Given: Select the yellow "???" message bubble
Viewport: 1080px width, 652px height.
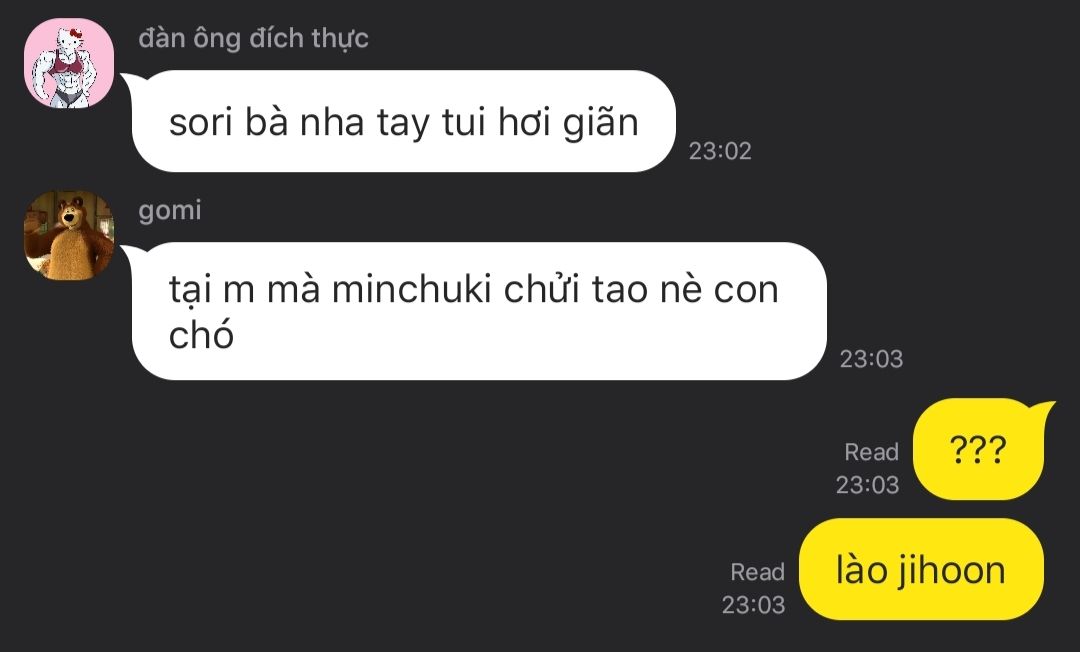Looking at the screenshot, I should point(979,450).
